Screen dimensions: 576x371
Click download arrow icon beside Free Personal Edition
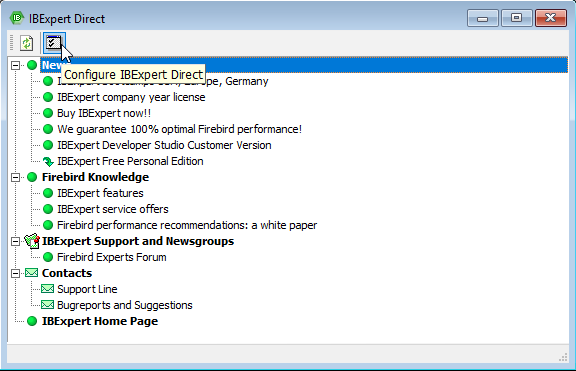click(48, 162)
